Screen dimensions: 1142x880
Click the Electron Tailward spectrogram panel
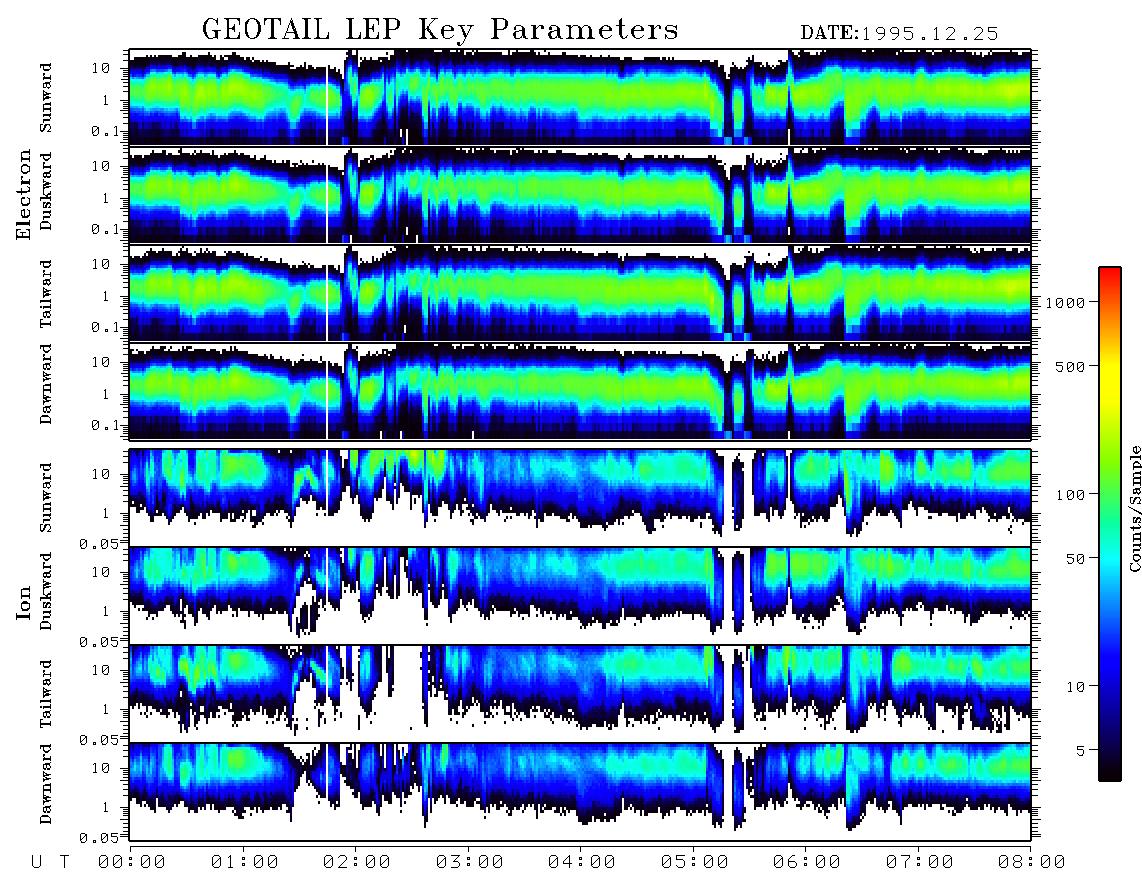click(x=580, y=293)
